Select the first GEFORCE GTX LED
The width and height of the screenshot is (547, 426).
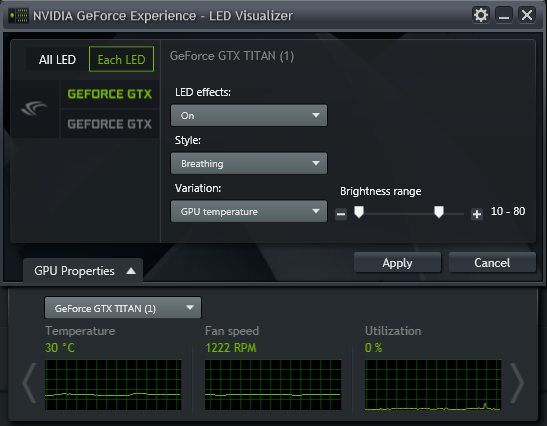[x=110, y=94]
